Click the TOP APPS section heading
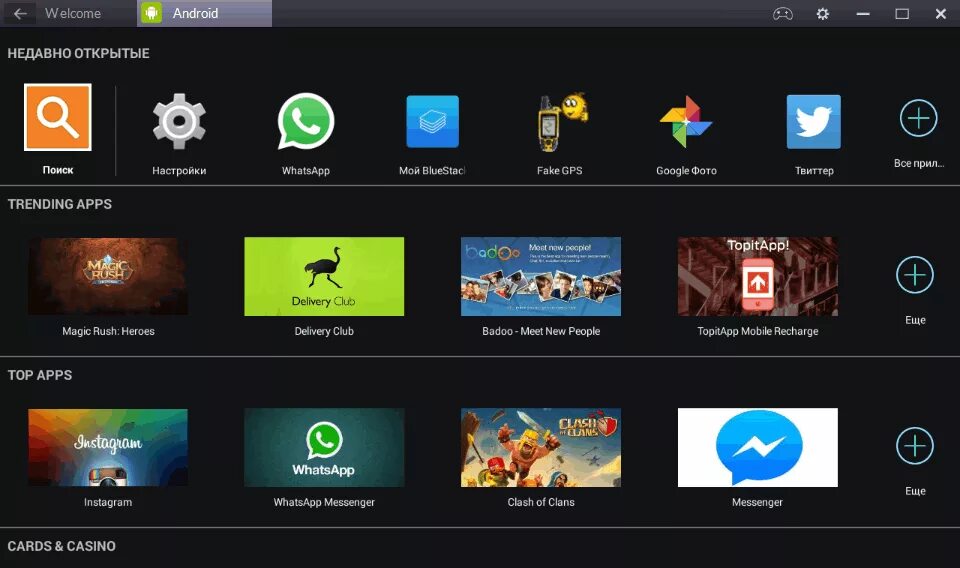Image resolution: width=960 pixels, height=568 pixels. tap(40, 375)
